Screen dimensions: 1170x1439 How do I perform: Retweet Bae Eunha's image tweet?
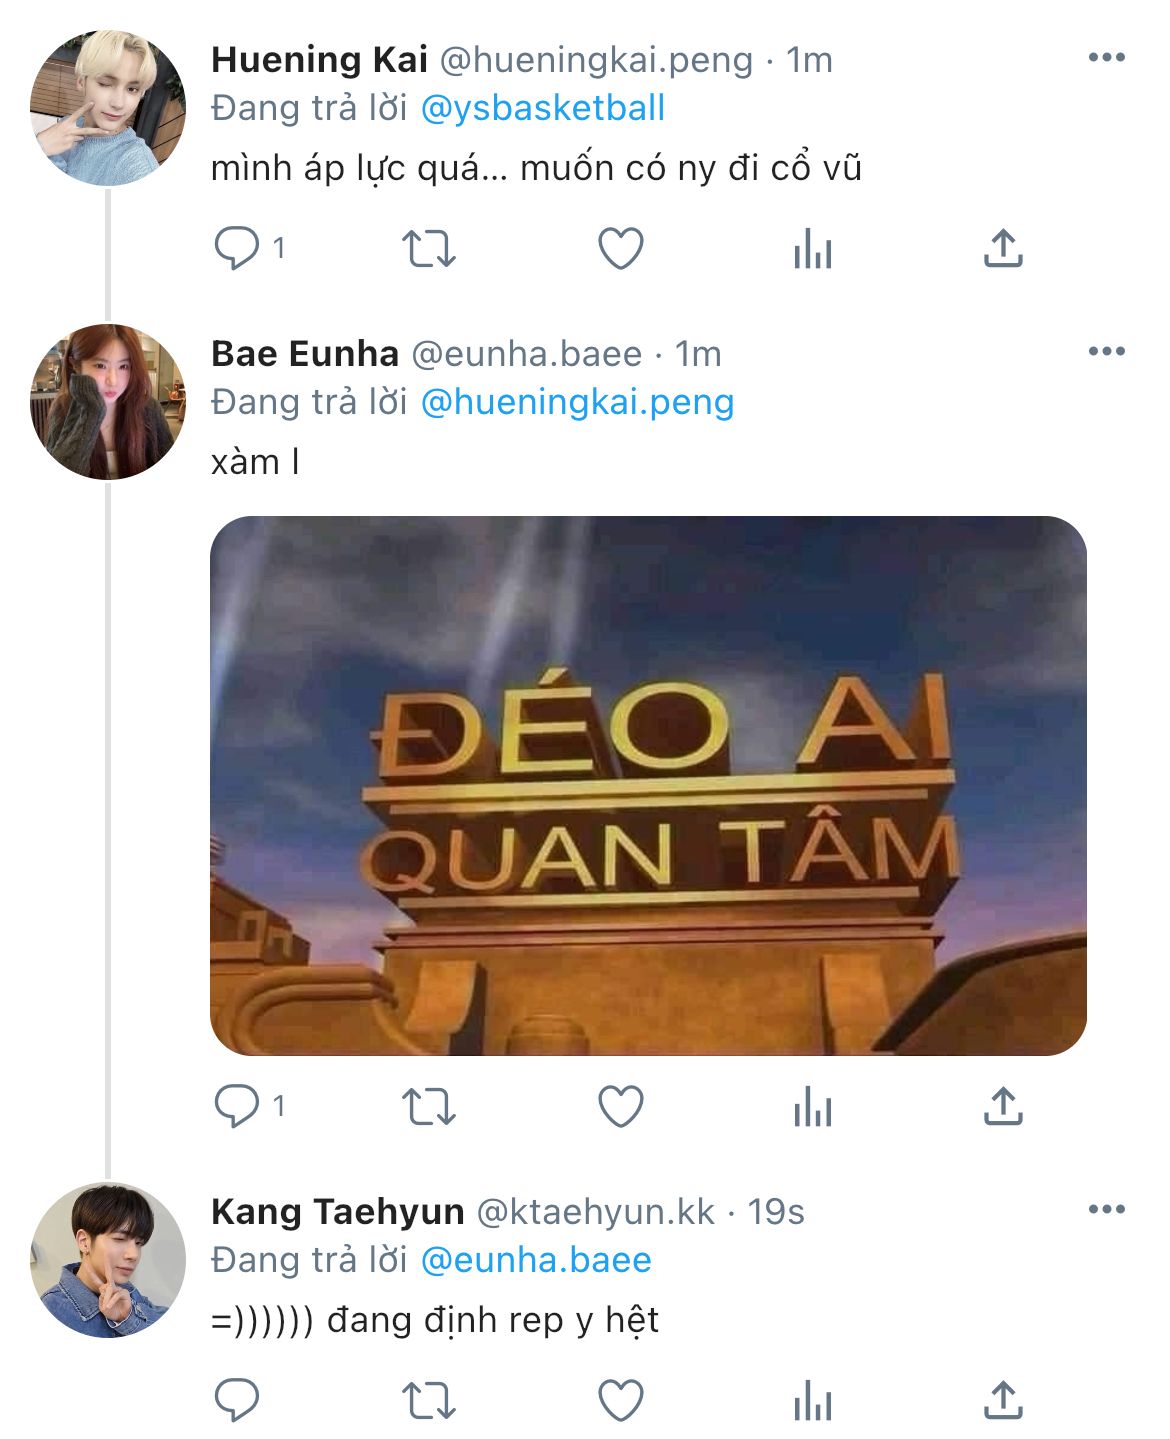click(x=428, y=1107)
